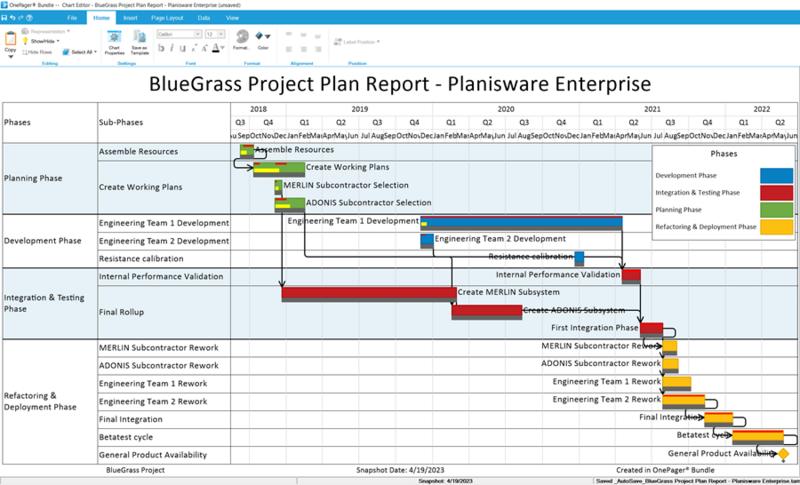Switch to the View ribbon tab
Image resolution: width=800 pixels, height=485 pixels.
click(x=232, y=18)
